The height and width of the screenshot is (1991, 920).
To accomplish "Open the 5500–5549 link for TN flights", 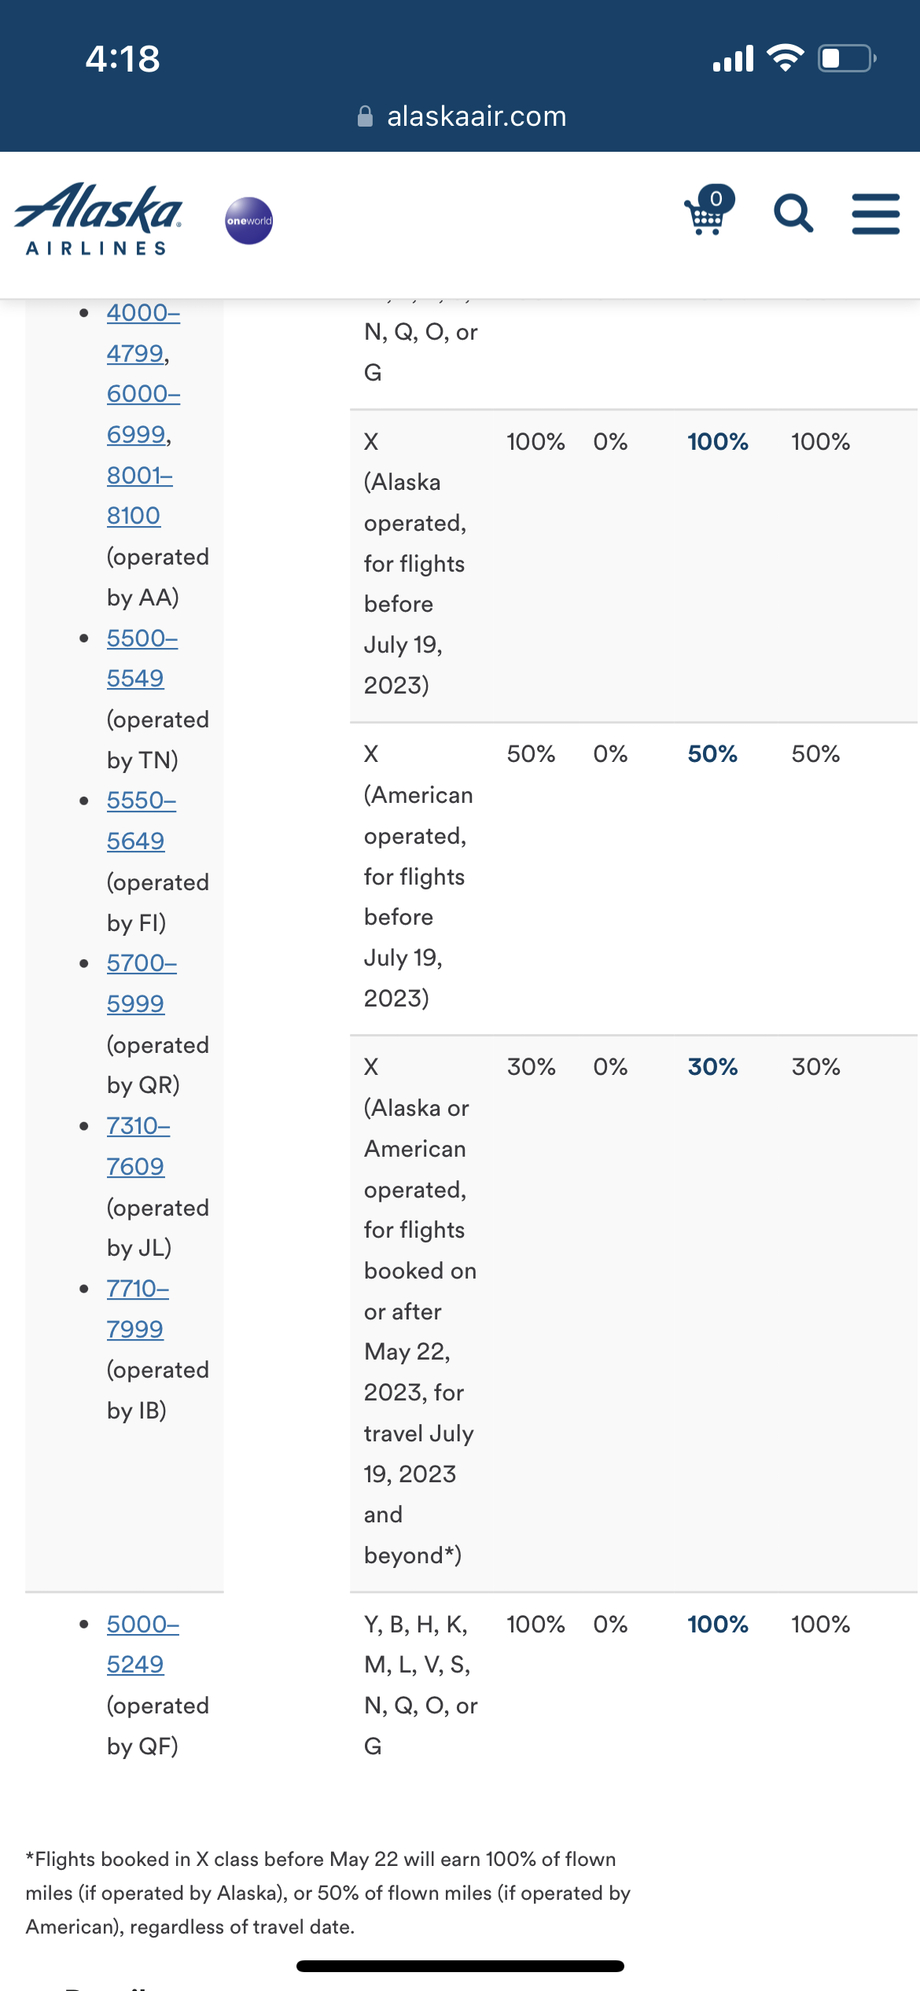I will point(141,658).
